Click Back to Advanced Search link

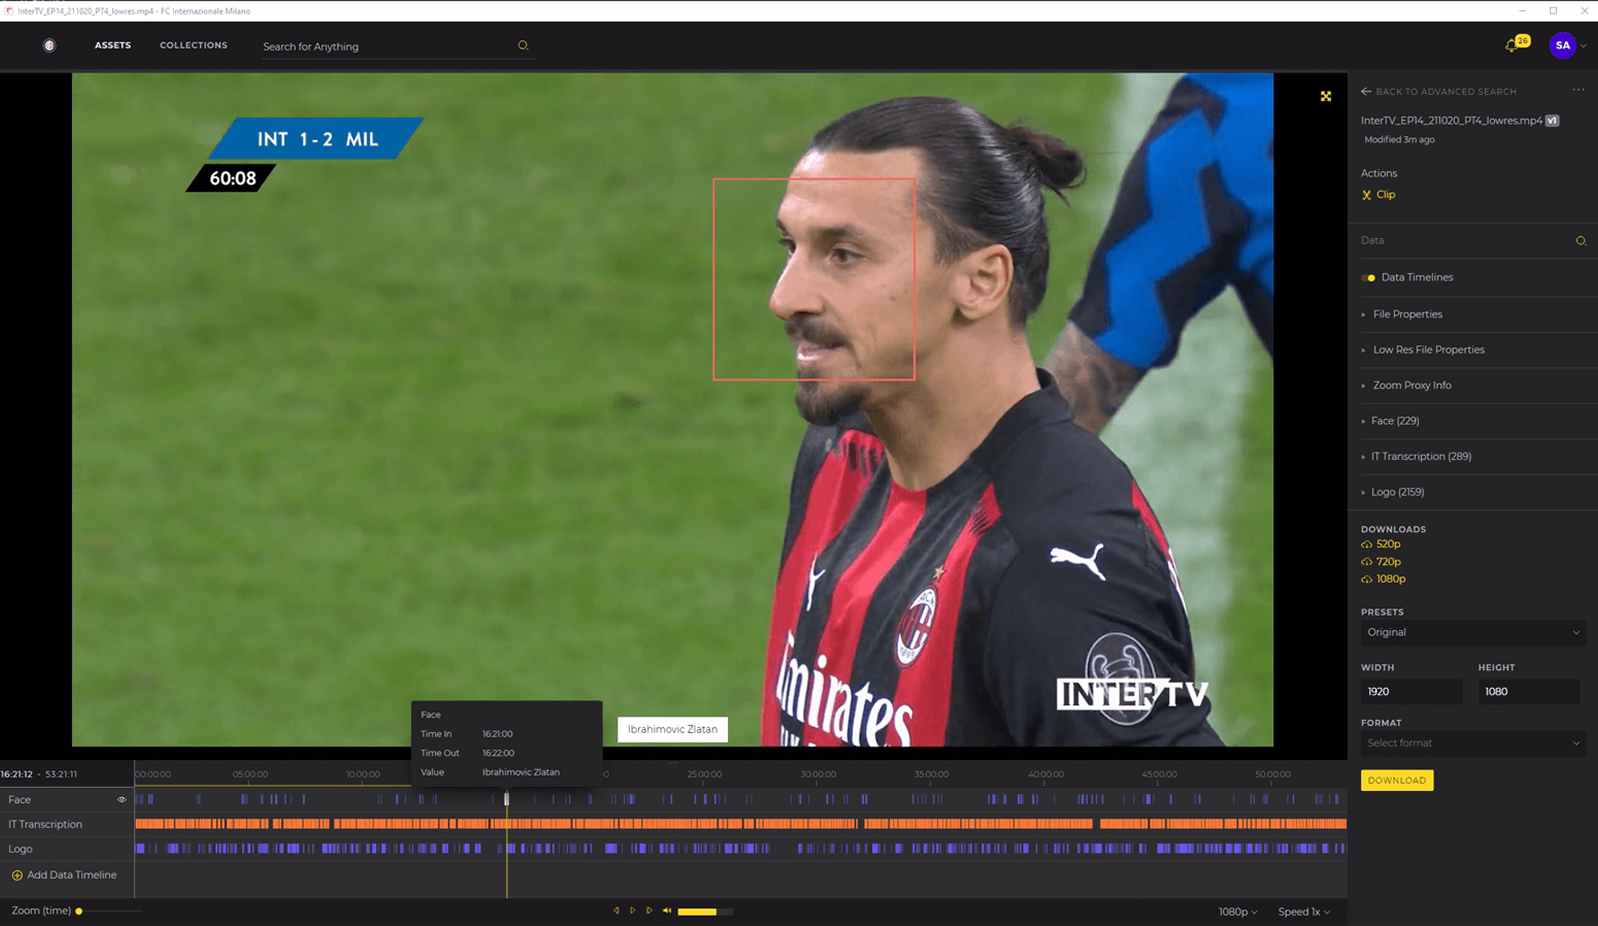coord(1439,91)
